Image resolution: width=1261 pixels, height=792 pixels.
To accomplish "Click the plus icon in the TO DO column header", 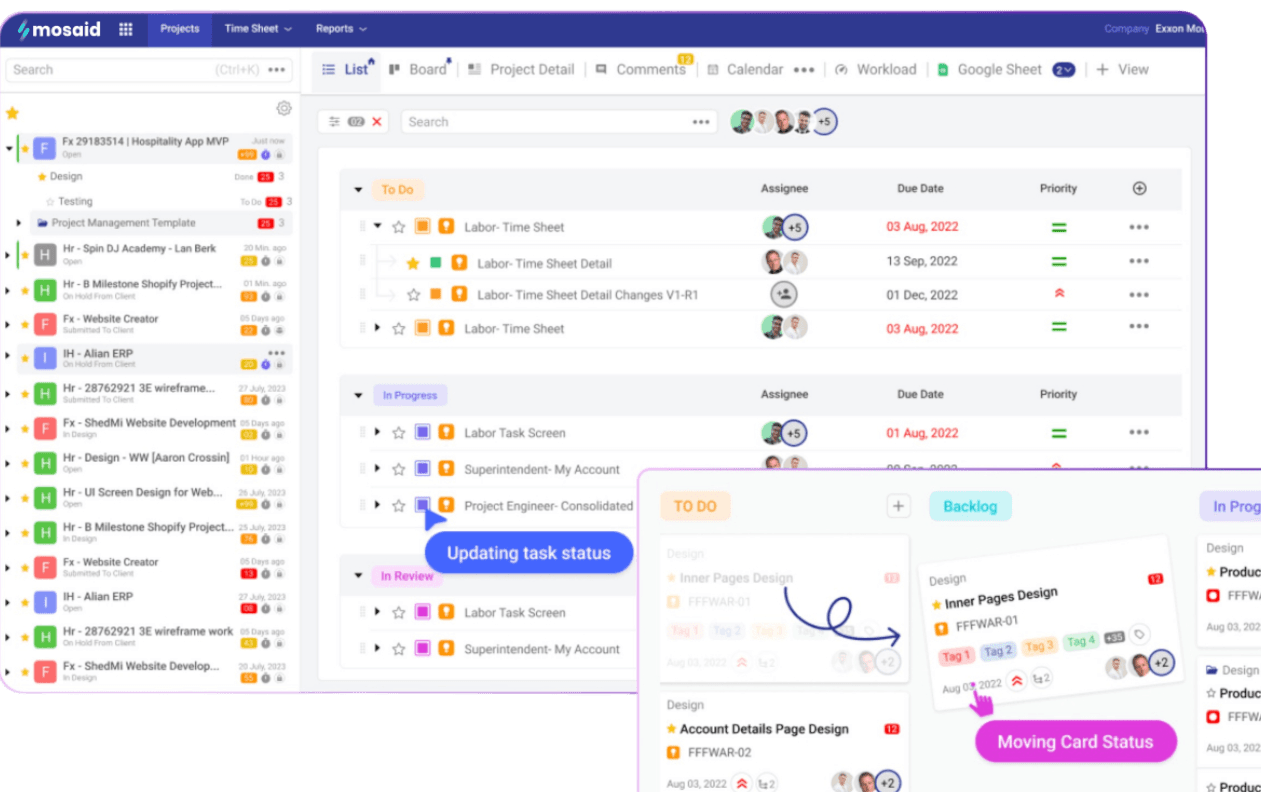I will tap(898, 506).
